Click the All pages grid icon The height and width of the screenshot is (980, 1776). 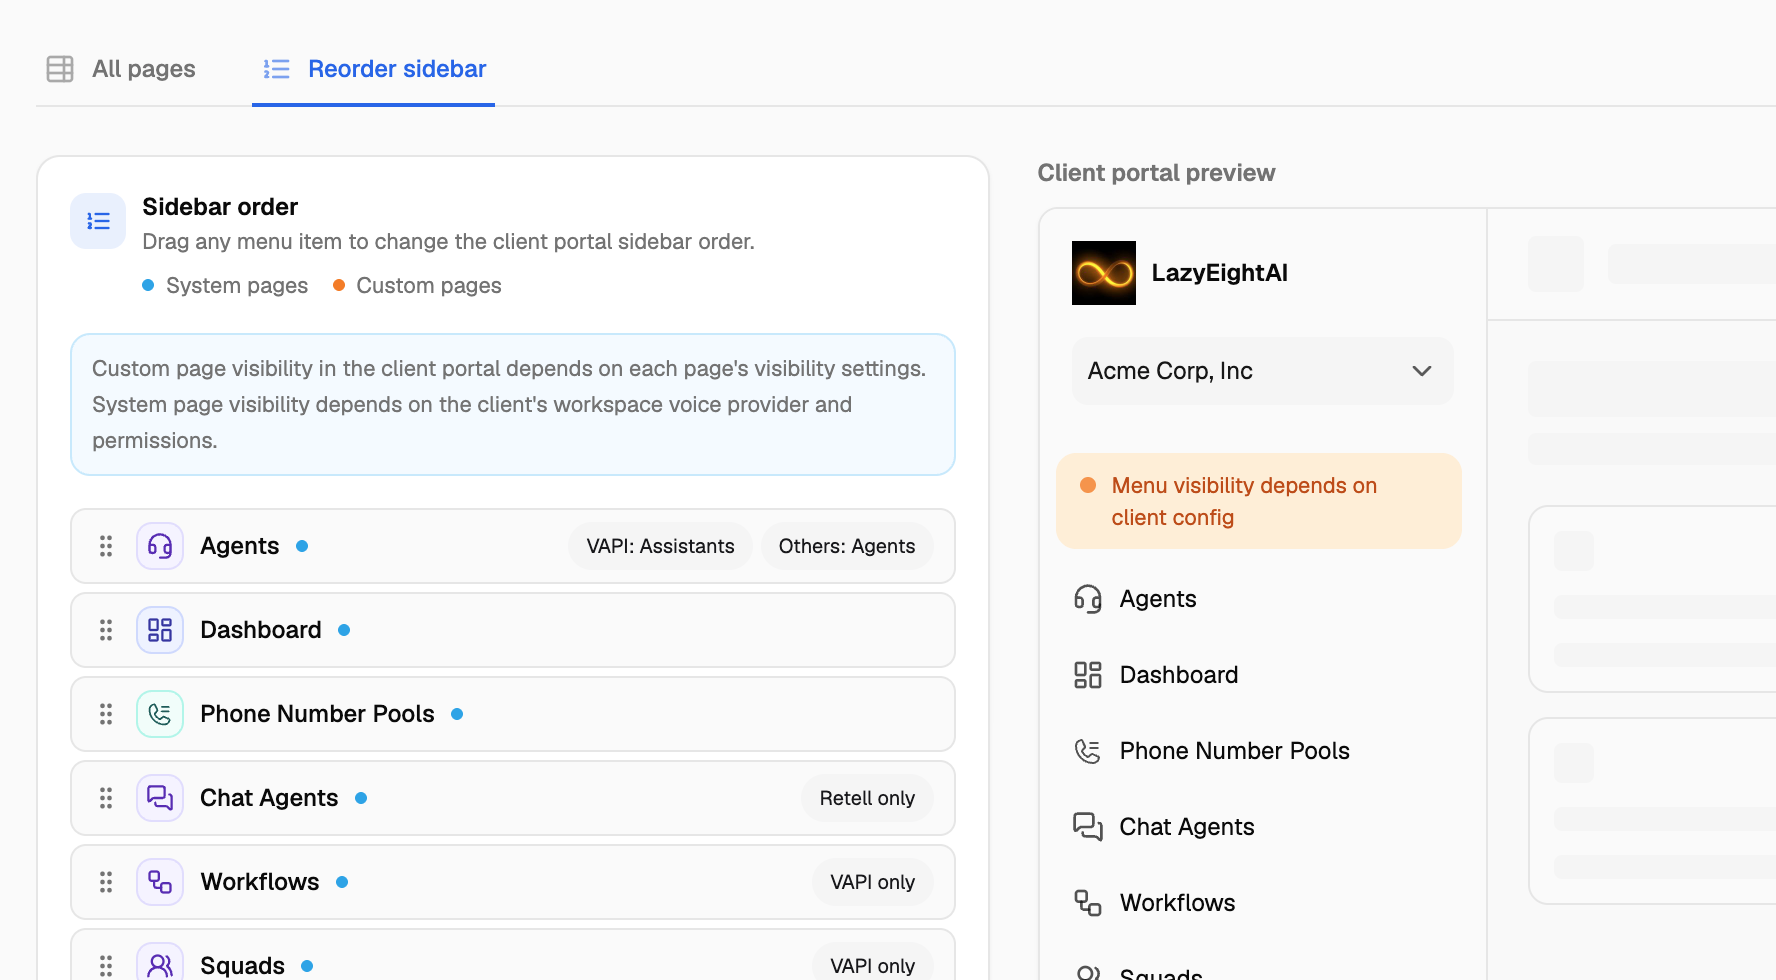click(x=60, y=69)
